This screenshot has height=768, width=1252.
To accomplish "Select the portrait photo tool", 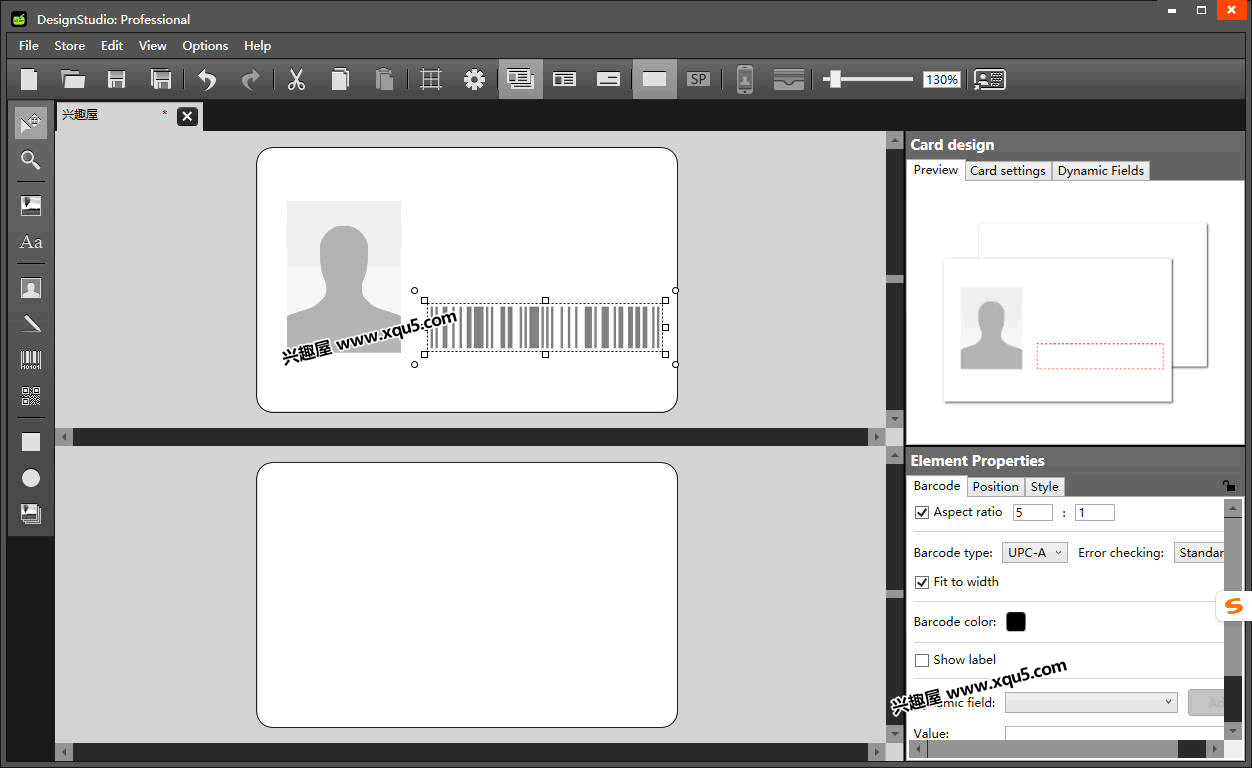I will click(x=31, y=288).
